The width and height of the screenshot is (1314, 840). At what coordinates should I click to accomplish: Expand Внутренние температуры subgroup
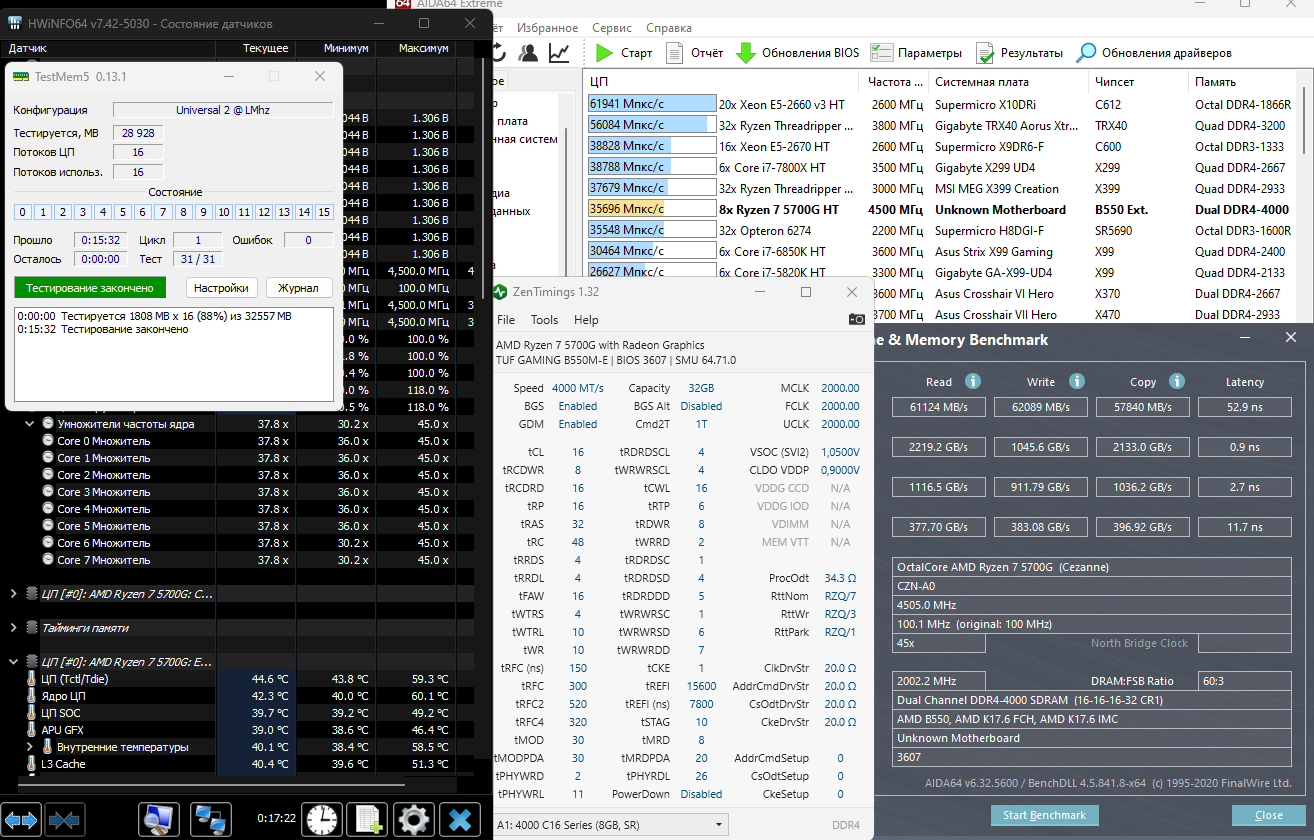(x=30, y=747)
